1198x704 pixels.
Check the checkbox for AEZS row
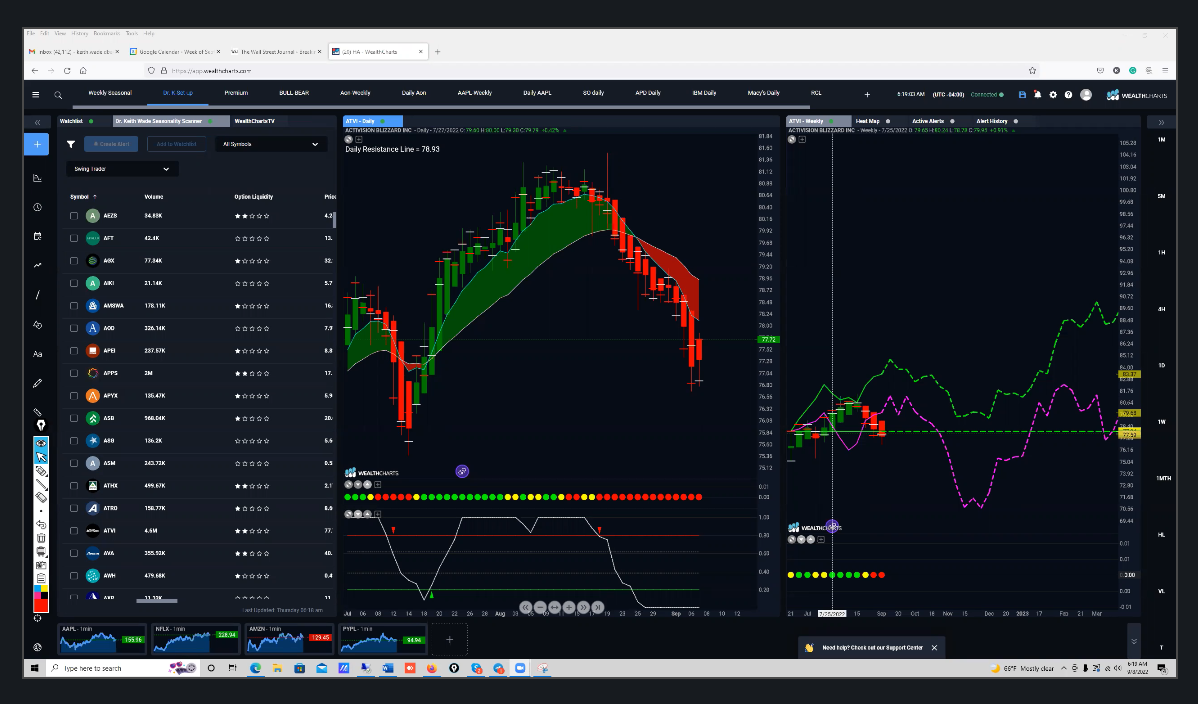pos(74,216)
